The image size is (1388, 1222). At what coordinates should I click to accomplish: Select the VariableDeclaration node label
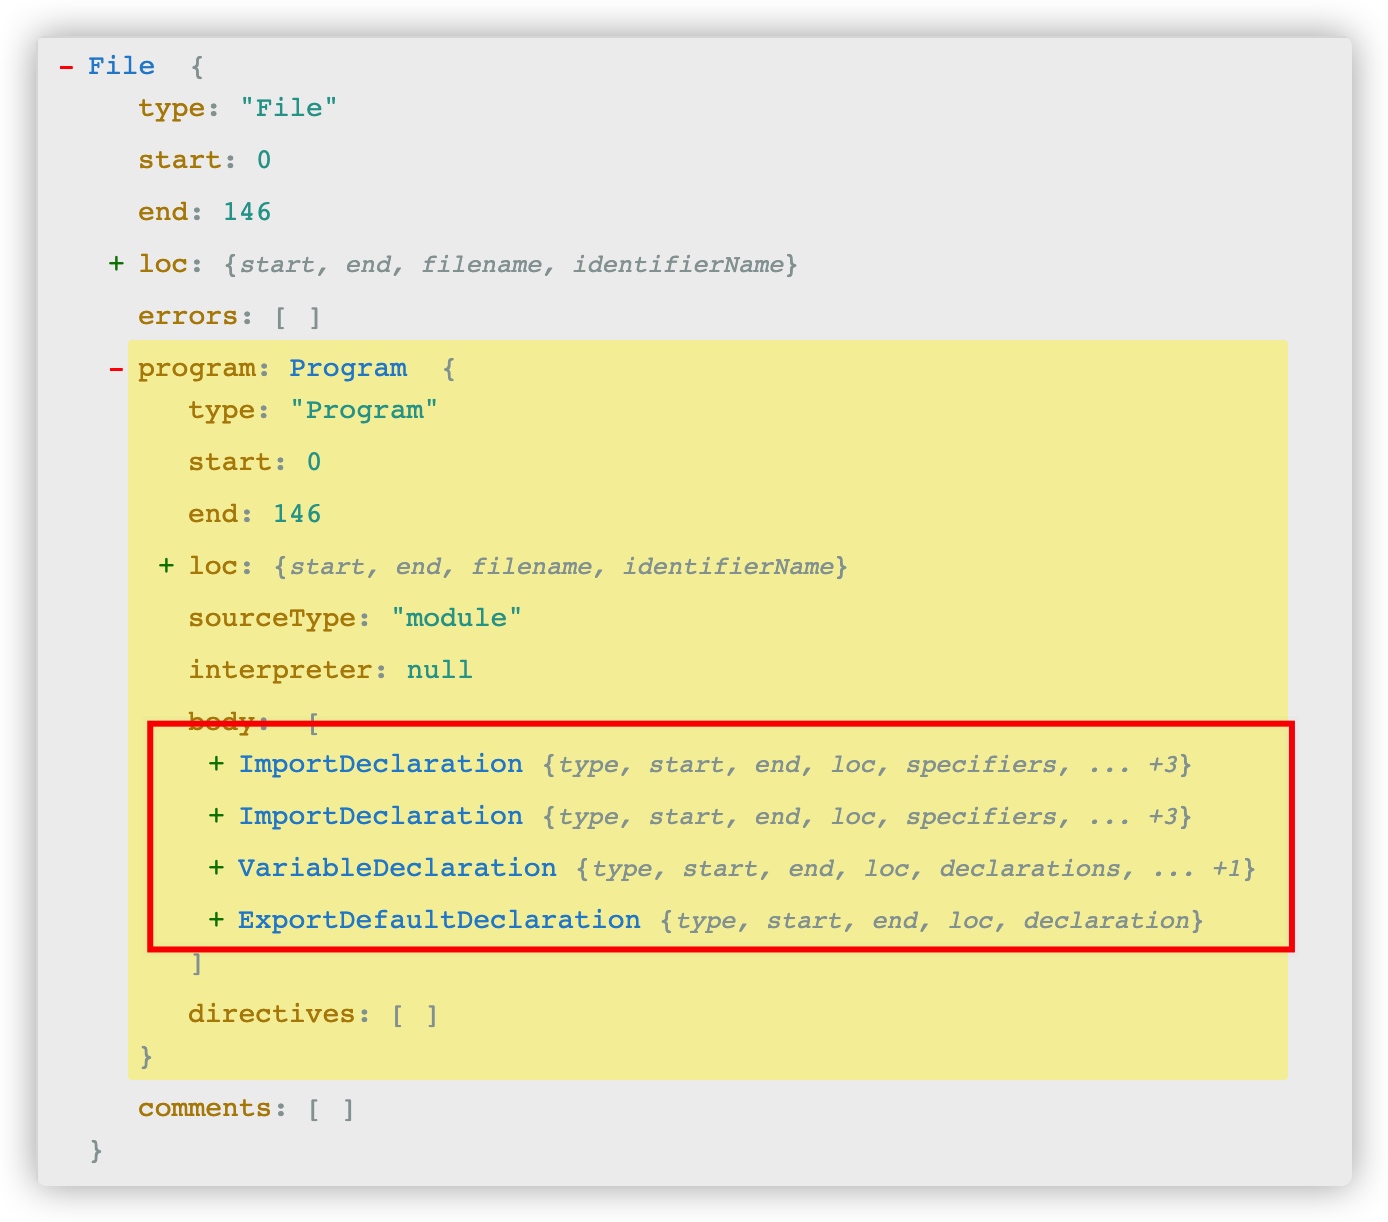pyautogui.click(x=397, y=868)
